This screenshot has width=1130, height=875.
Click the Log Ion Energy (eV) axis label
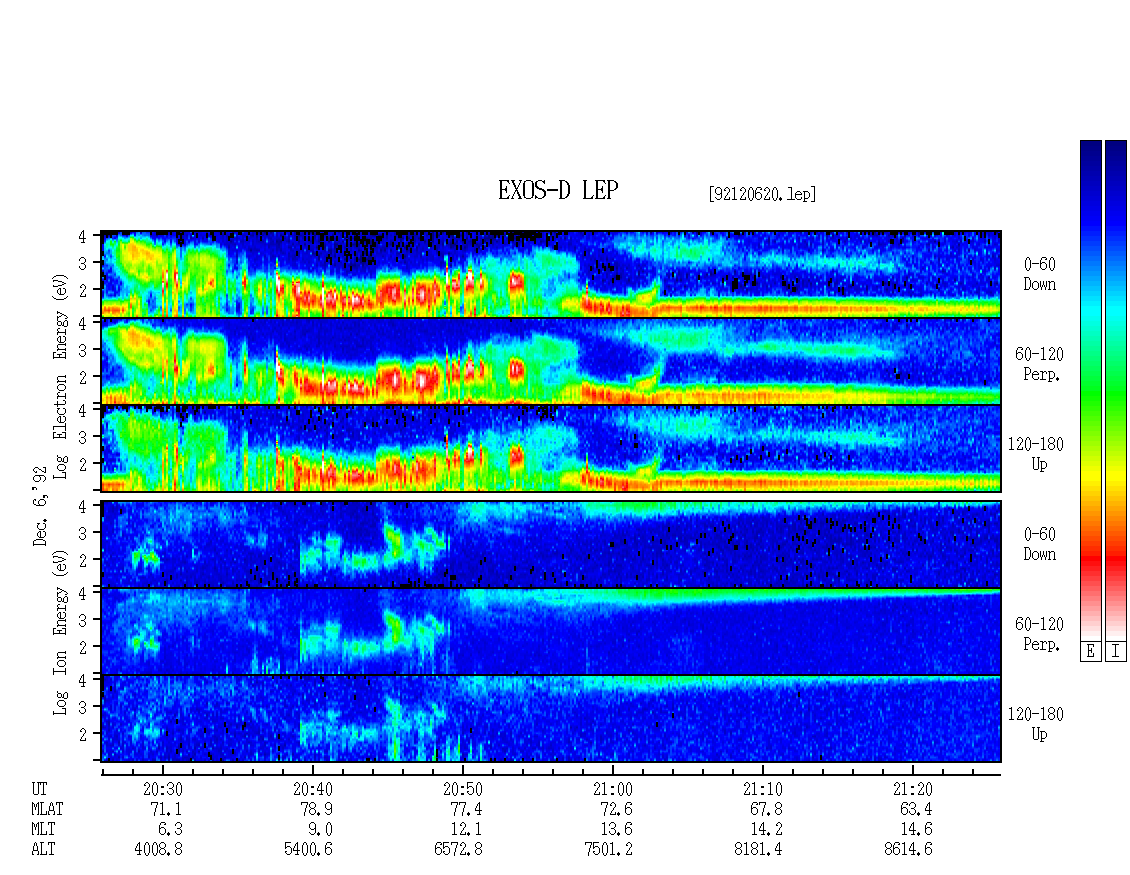click(60, 631)
